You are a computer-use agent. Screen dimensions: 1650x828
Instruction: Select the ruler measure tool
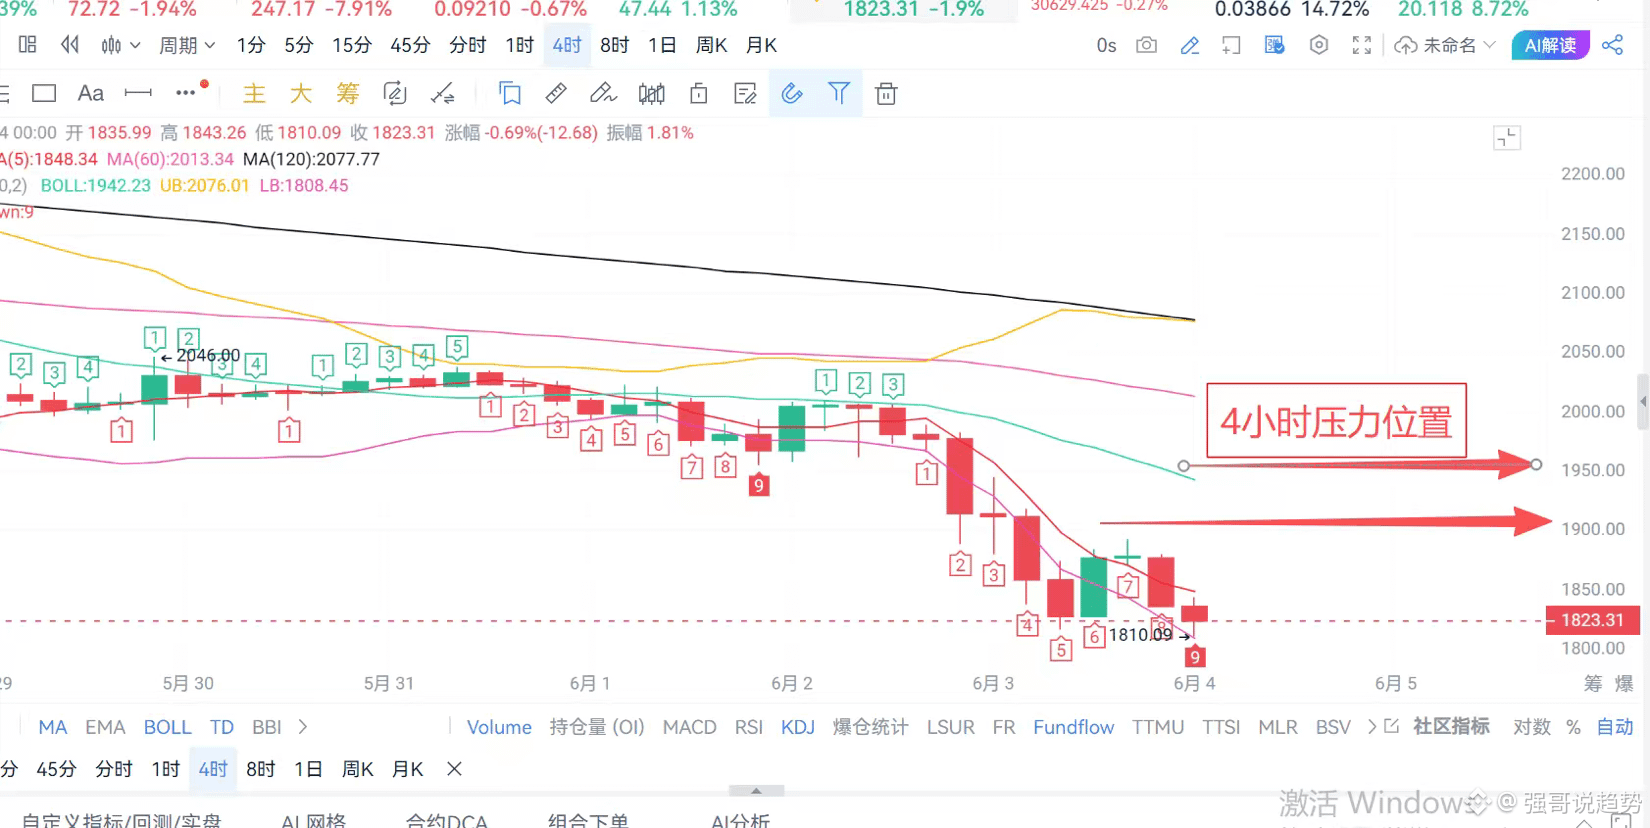click(x=556, y=94)
